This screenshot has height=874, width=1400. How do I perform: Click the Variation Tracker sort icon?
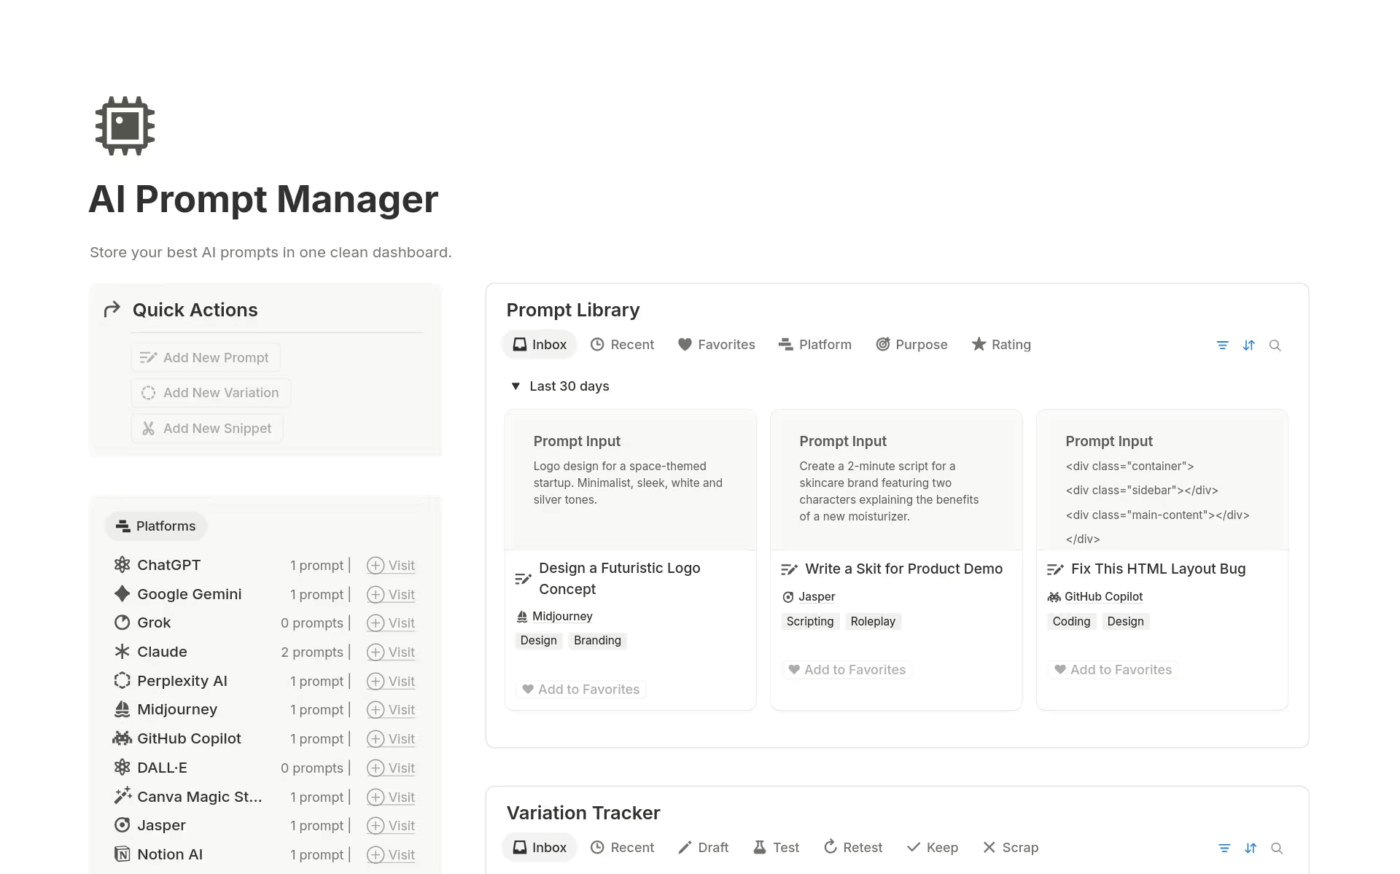point(1250,848)
